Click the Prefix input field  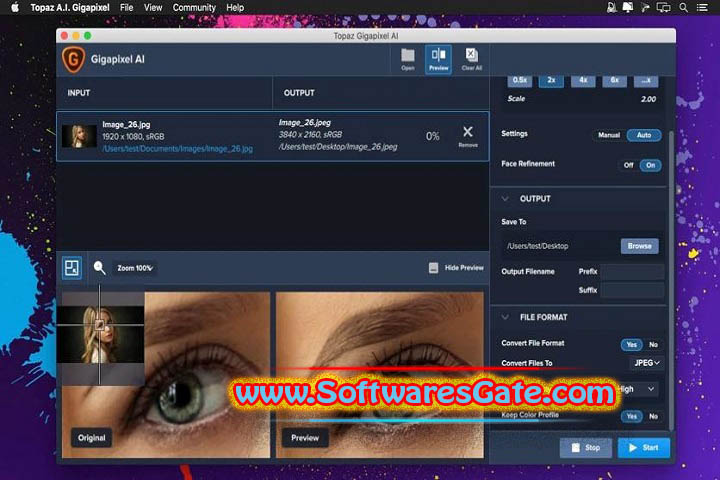click(x=632, y=271)
